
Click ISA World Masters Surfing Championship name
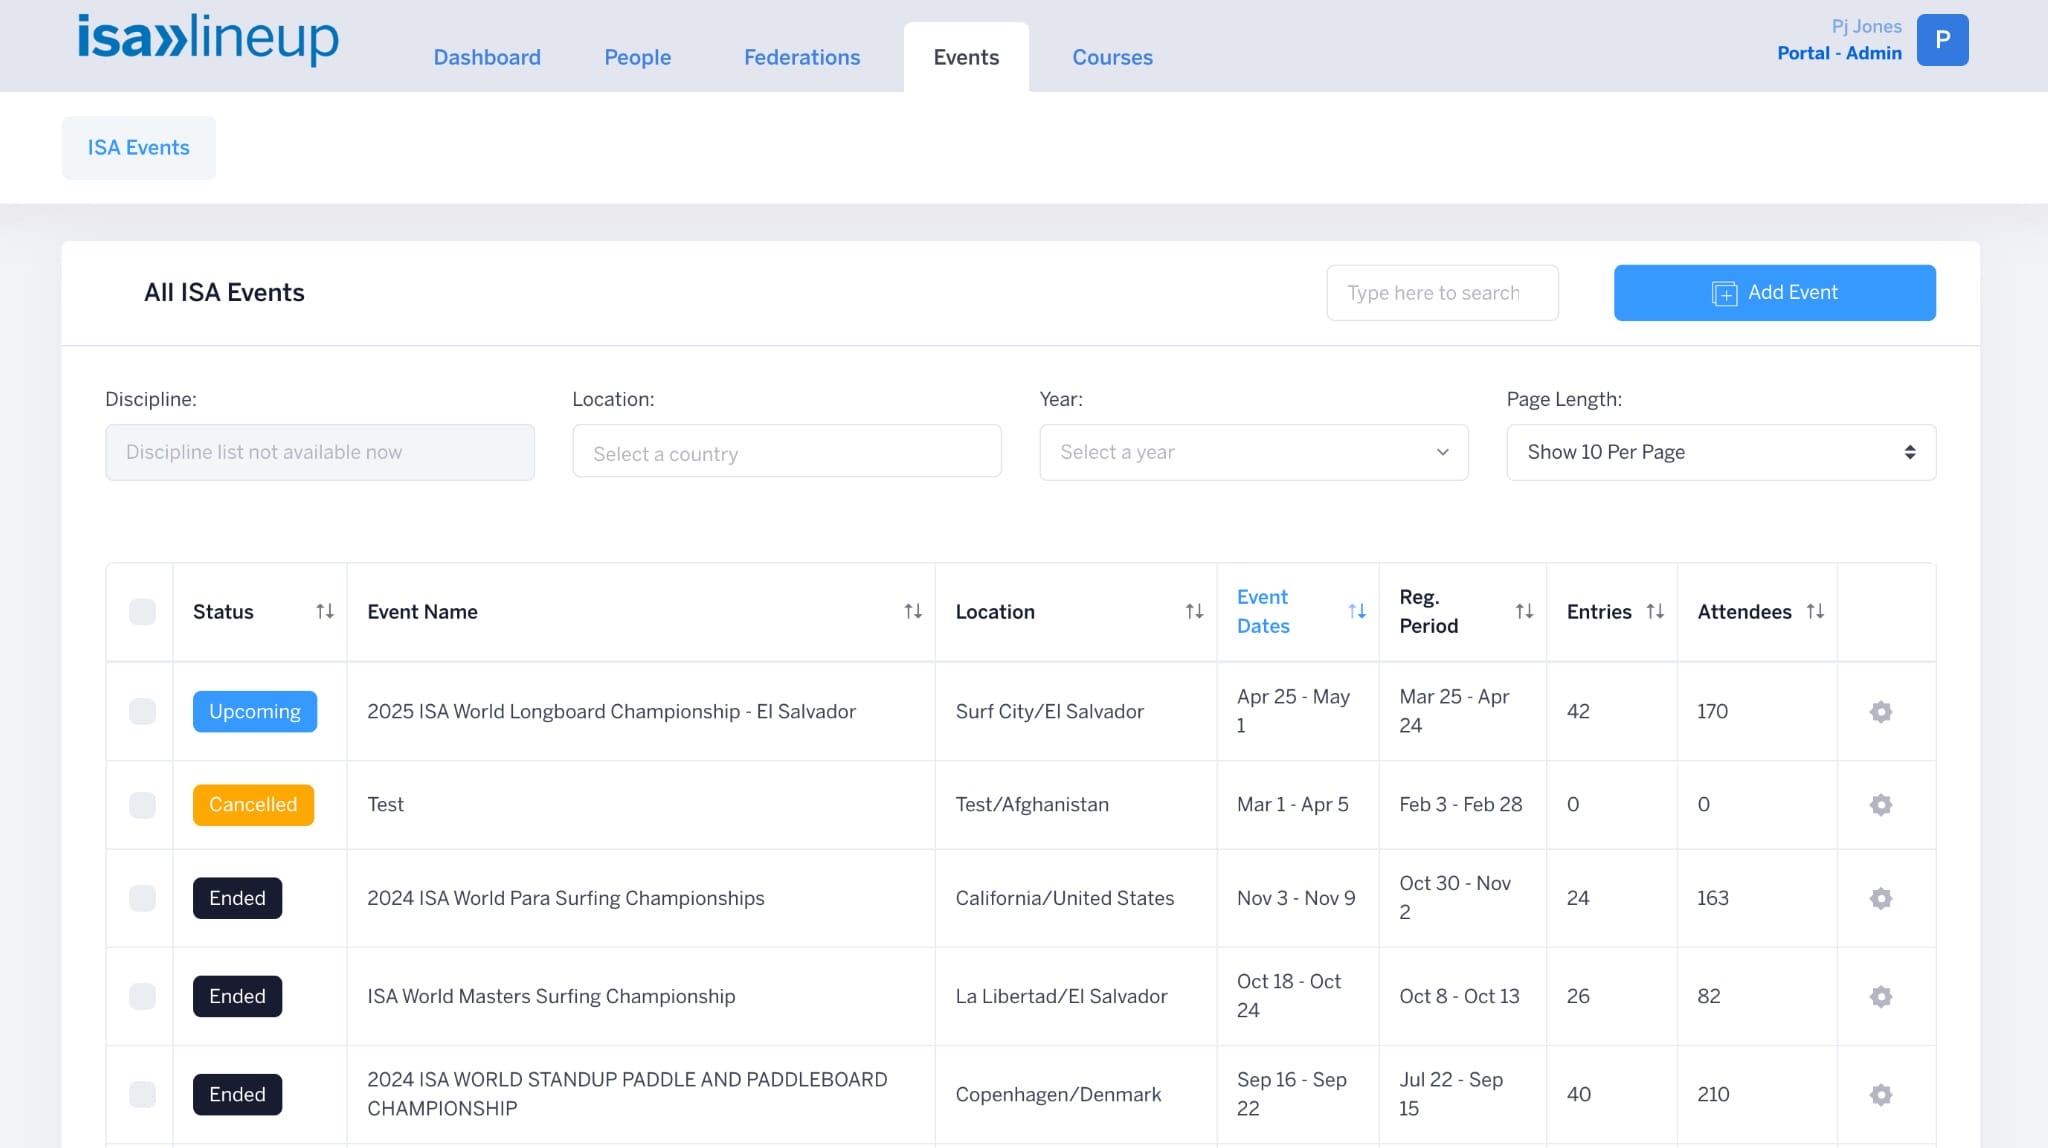(551, 996)
